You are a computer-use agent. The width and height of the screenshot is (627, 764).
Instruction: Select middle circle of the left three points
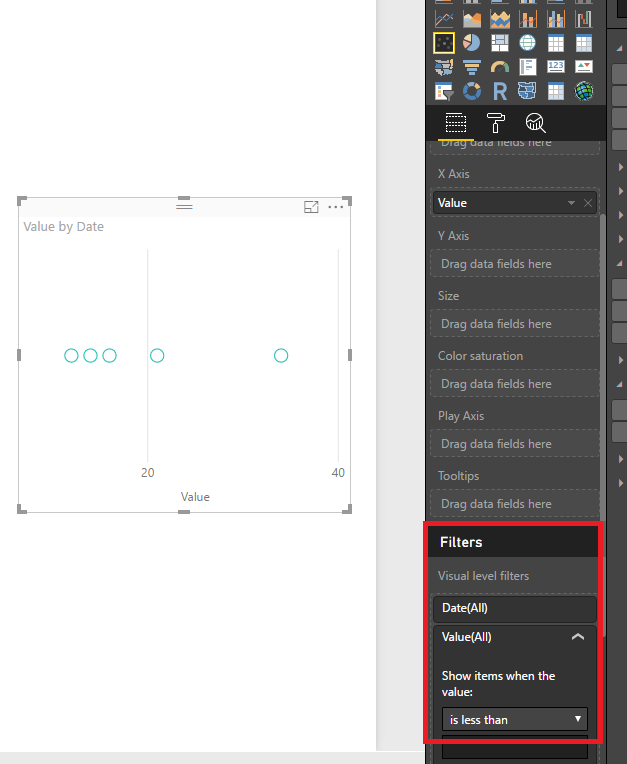(x=90, y=356)
